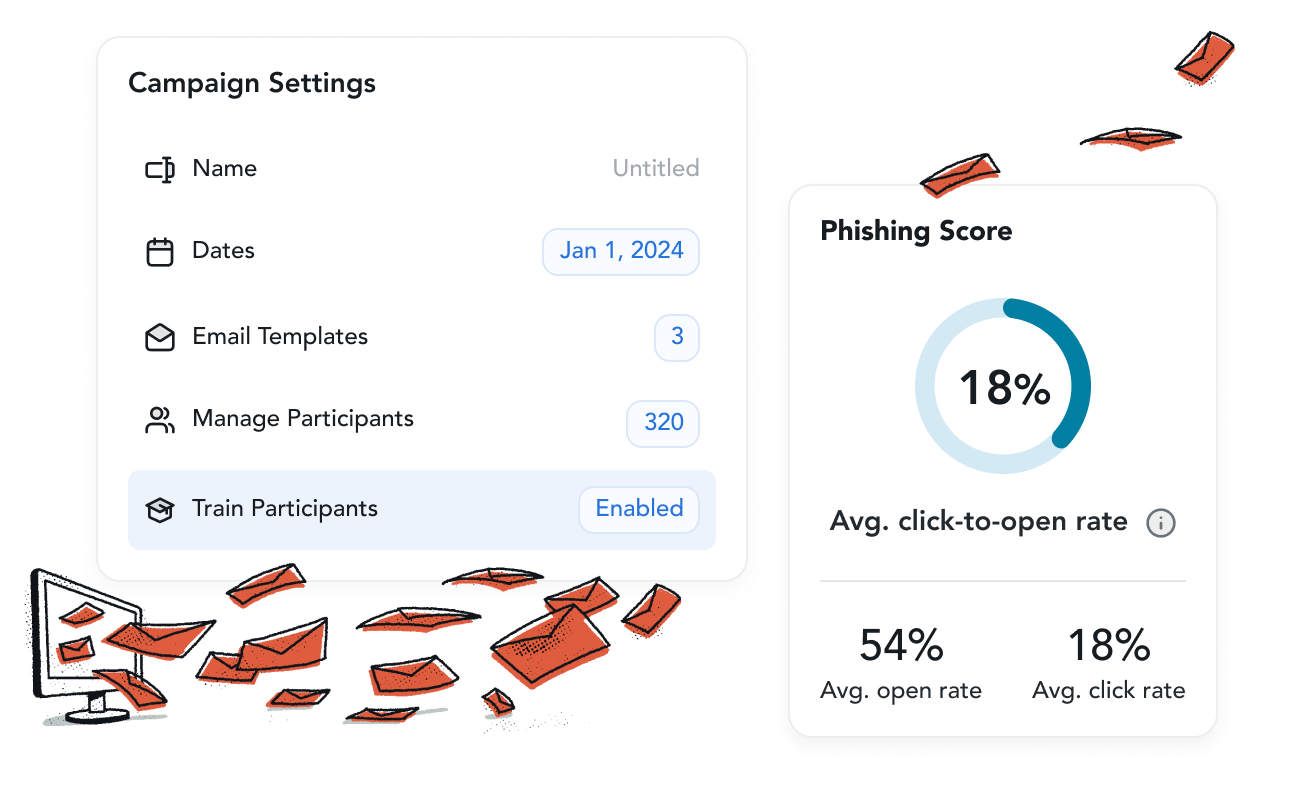
Task: Click the 54% Avg. open rate stat
Action: (x=901, y=663)
